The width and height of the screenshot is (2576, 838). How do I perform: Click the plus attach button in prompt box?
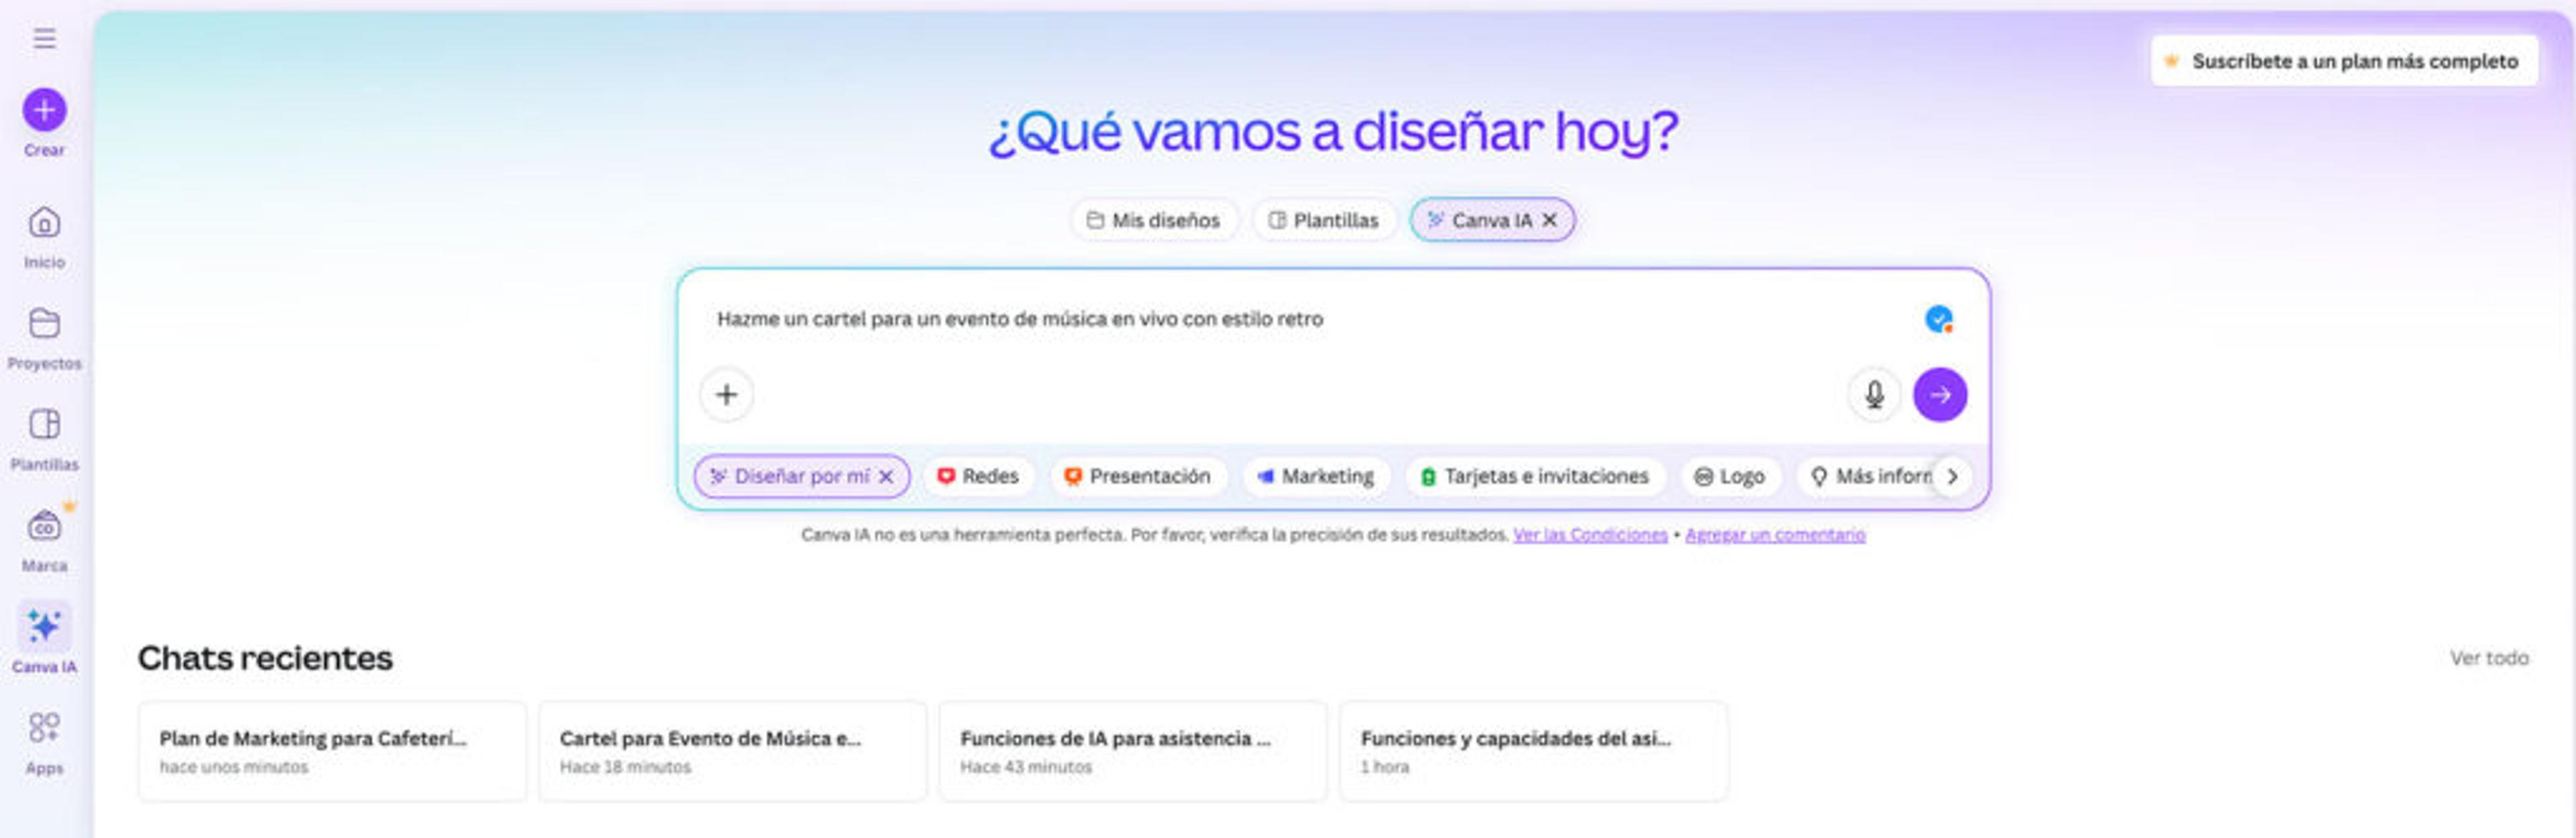726,394
